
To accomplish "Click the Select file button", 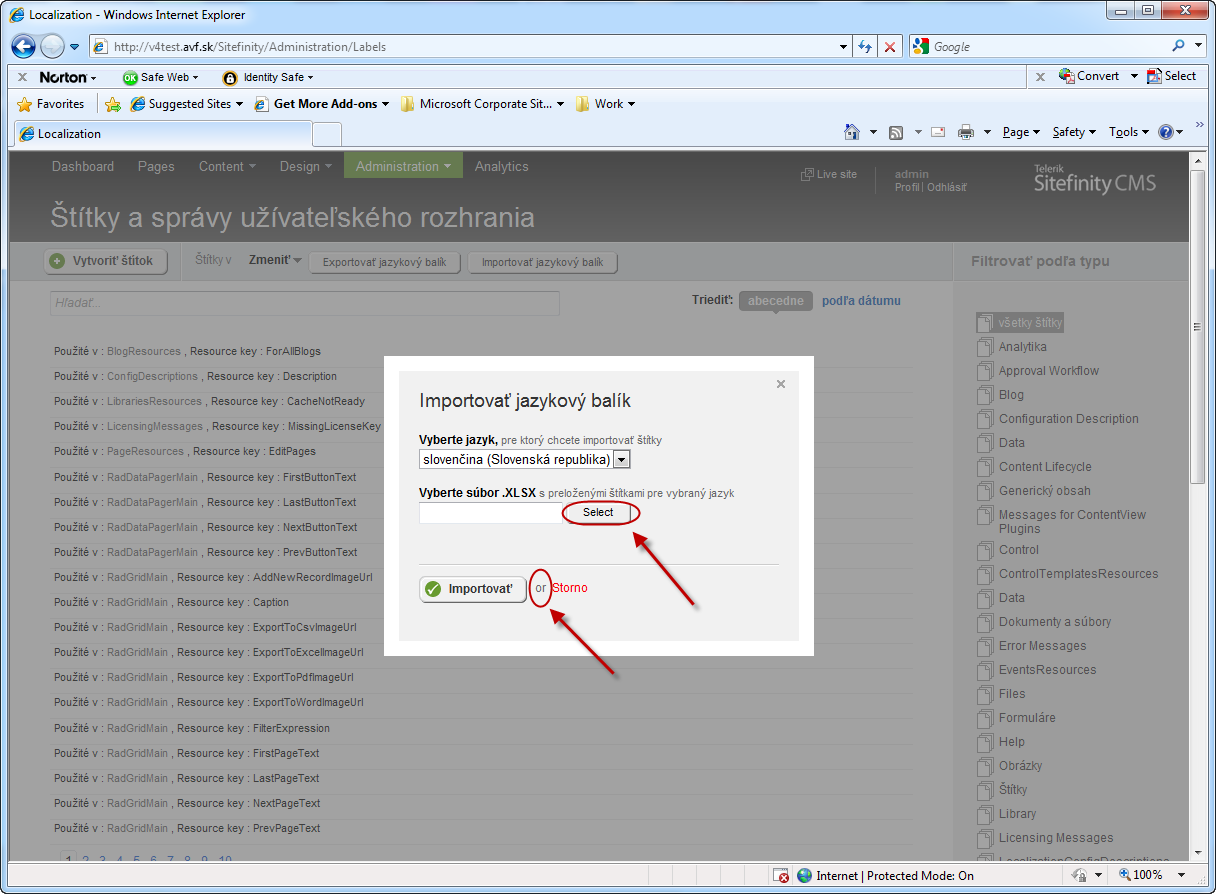I will (x=598, y=512).
